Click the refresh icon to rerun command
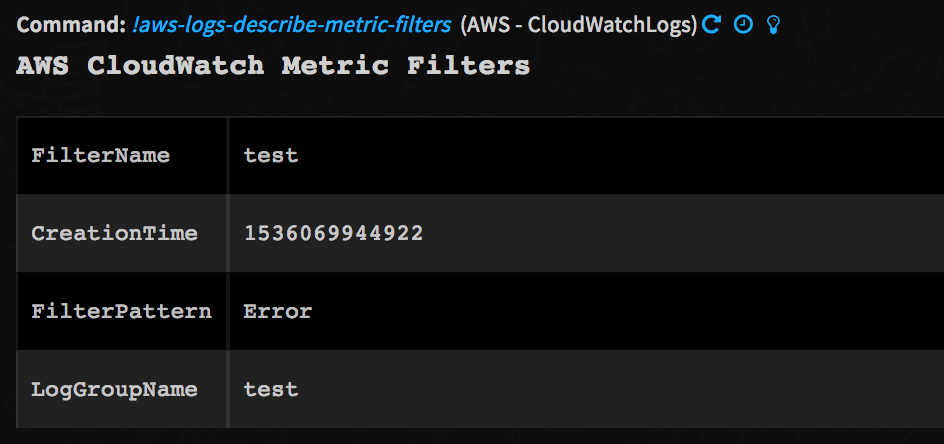The width and height of the screenshot is (944, 444). point(712,25)
